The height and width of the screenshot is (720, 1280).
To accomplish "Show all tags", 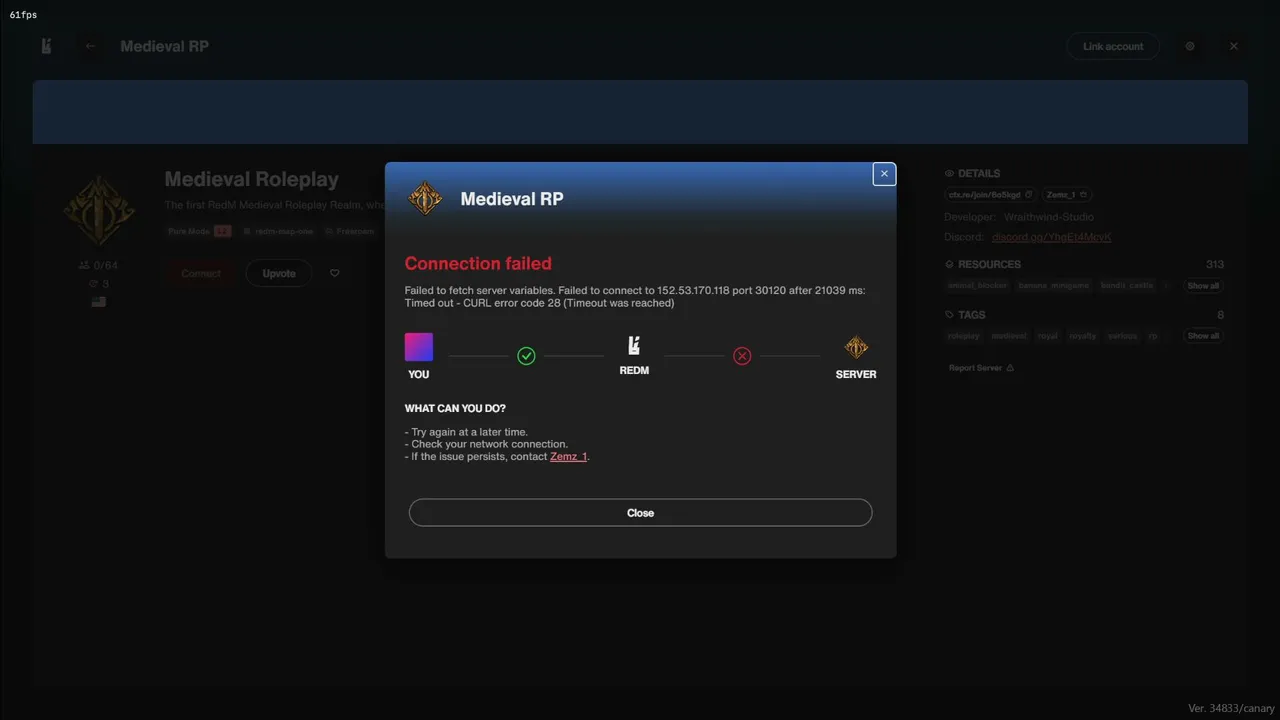I will [1203, 336].
